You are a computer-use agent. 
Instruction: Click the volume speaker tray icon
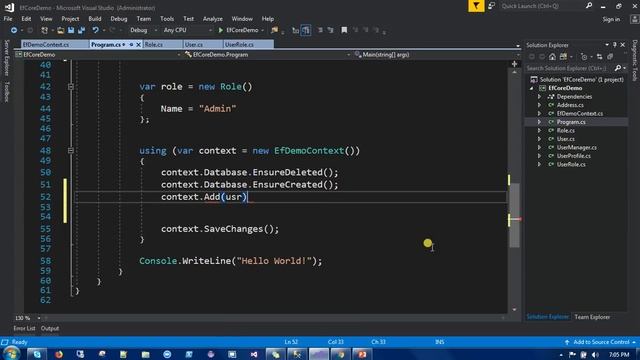tap(595, 355)
